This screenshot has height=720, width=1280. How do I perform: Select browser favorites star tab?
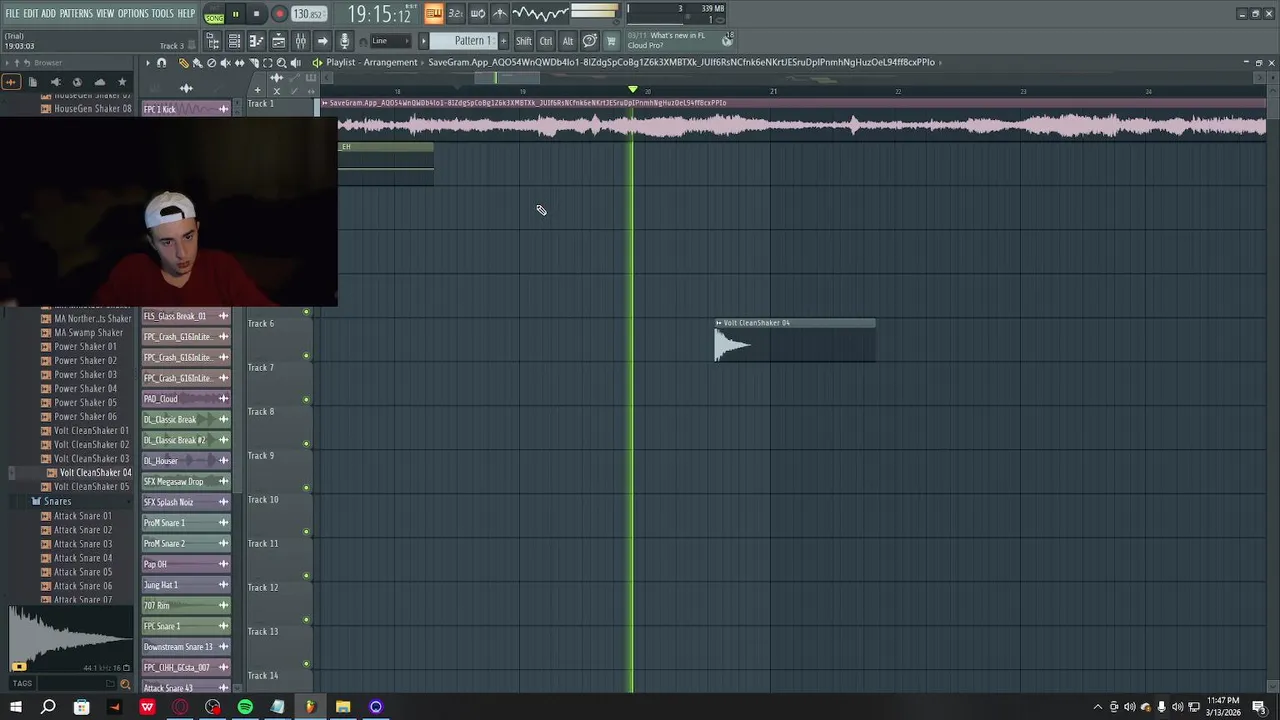click(x=122, y=82)
